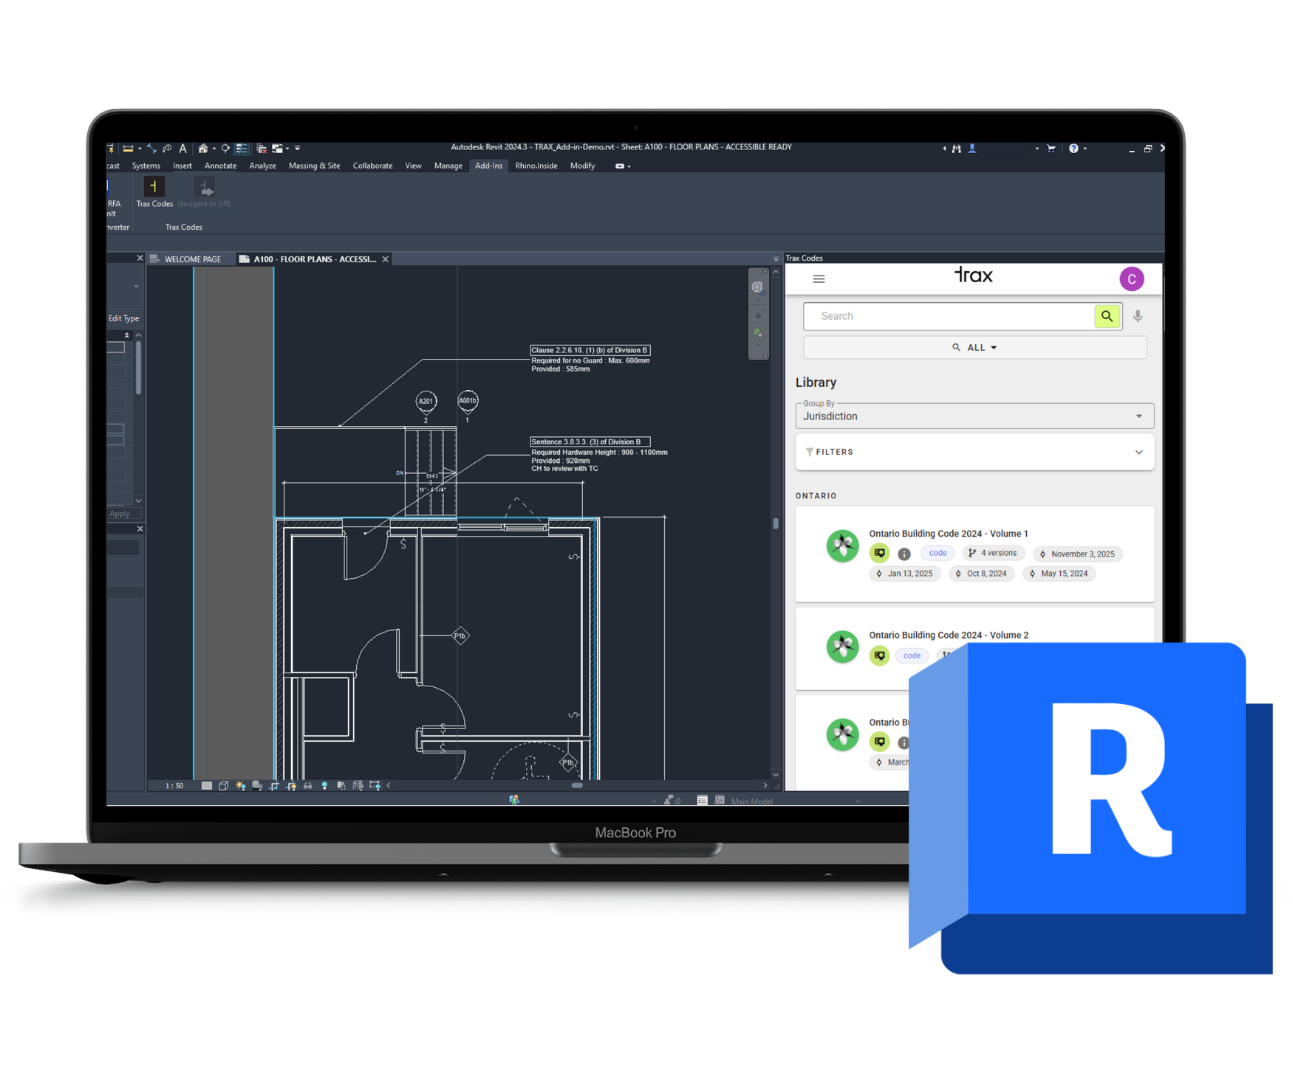The height and width of the screenshot is (1084, 1293).
Task: Open the purple C user avatar
Action: coord(1131,279)
